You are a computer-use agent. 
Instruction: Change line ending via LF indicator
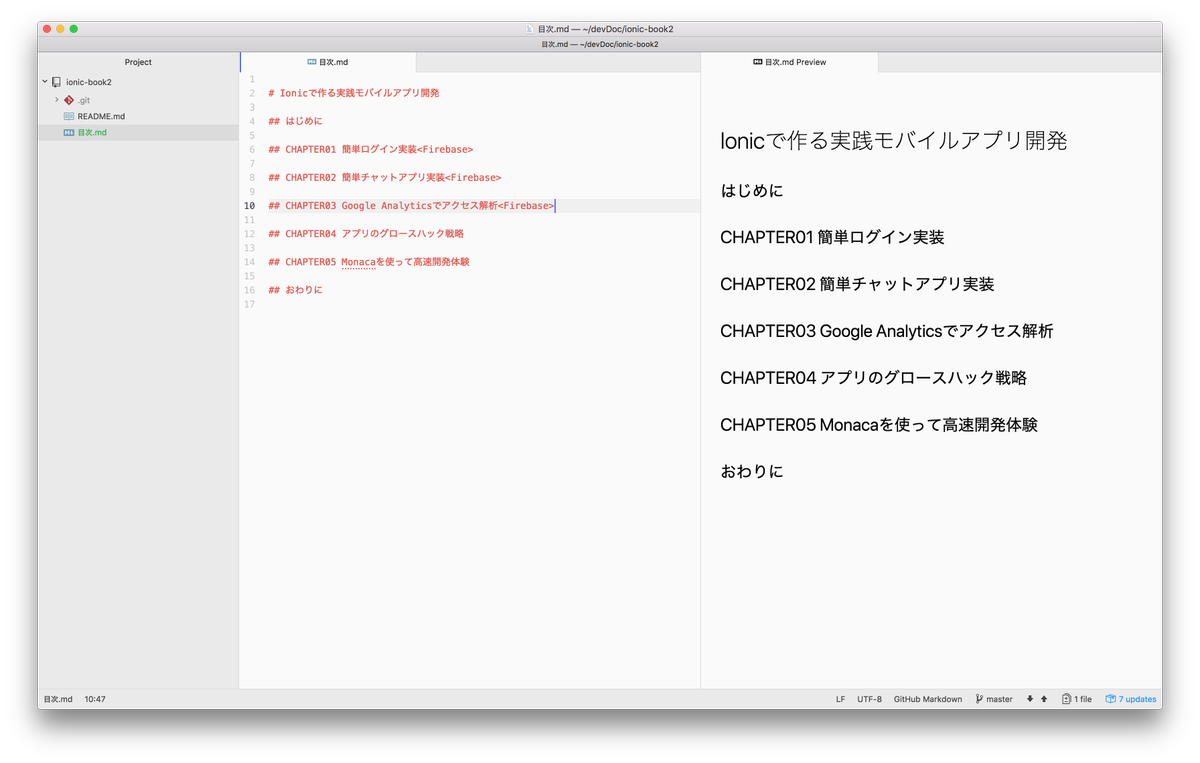pyautogui.click(x=840, y=699)
